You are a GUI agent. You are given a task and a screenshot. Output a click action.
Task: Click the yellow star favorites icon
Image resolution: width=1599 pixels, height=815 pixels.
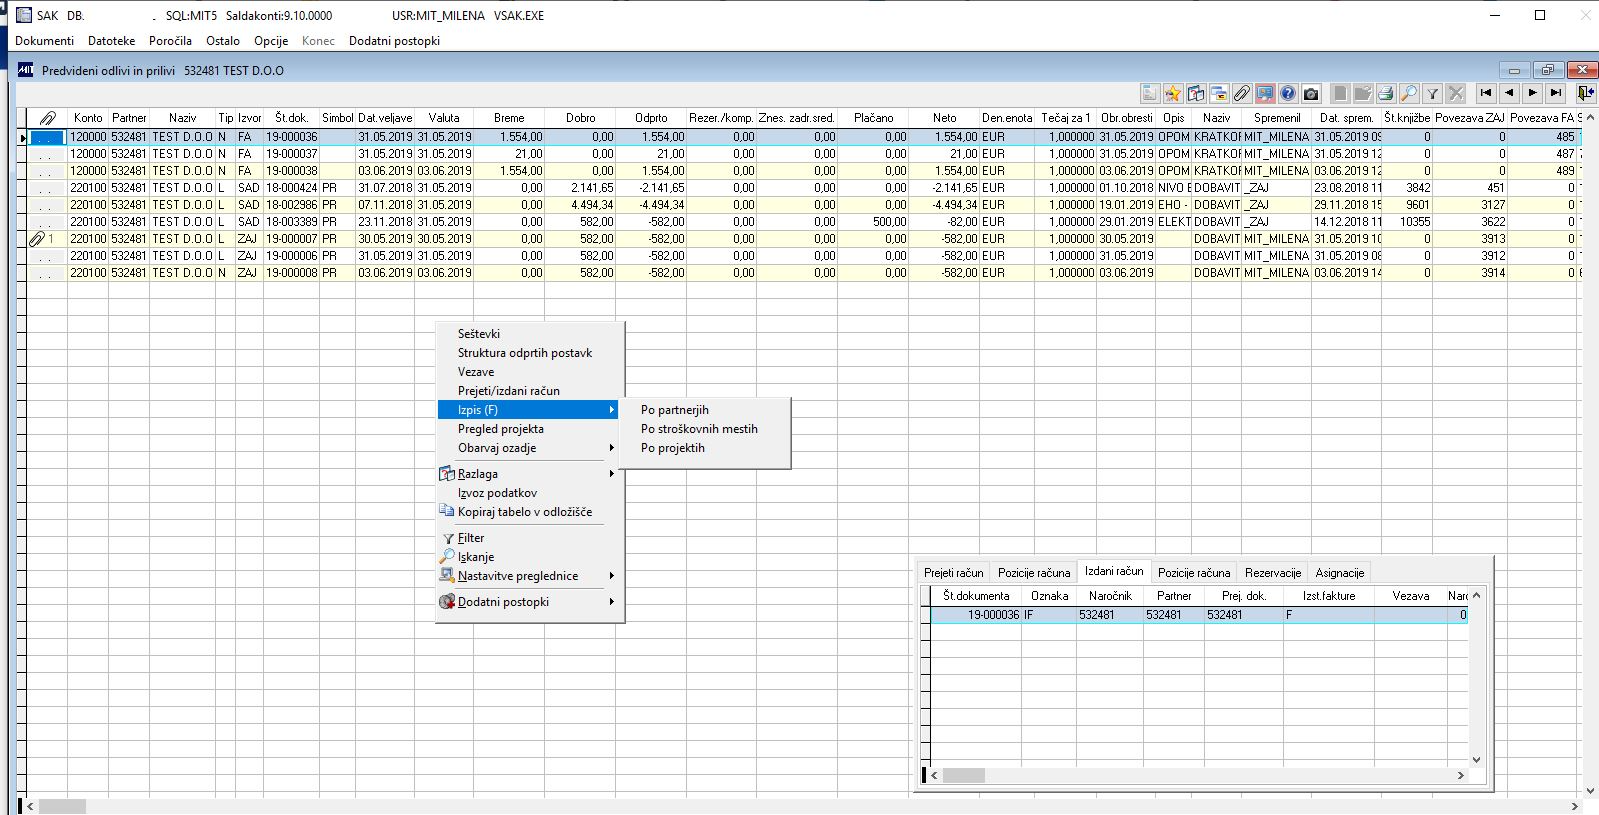[x=1172, y=93]
